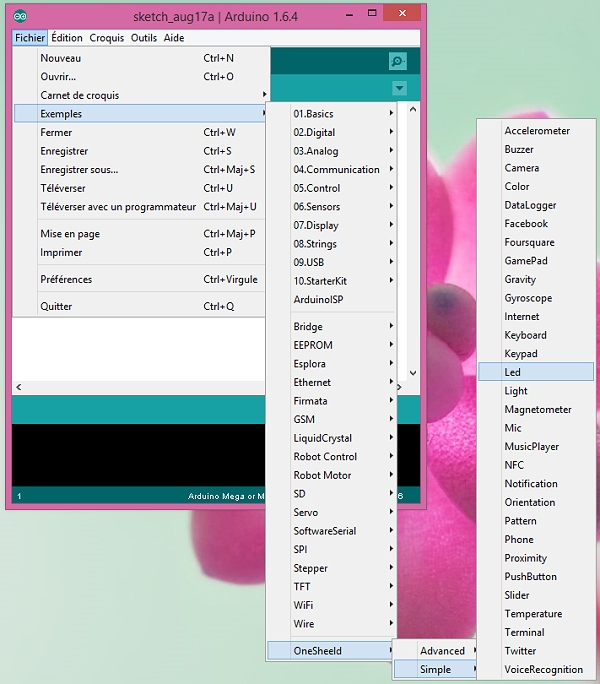
Task: Expand 05.Control examples submenu
Action: point(332,188)
